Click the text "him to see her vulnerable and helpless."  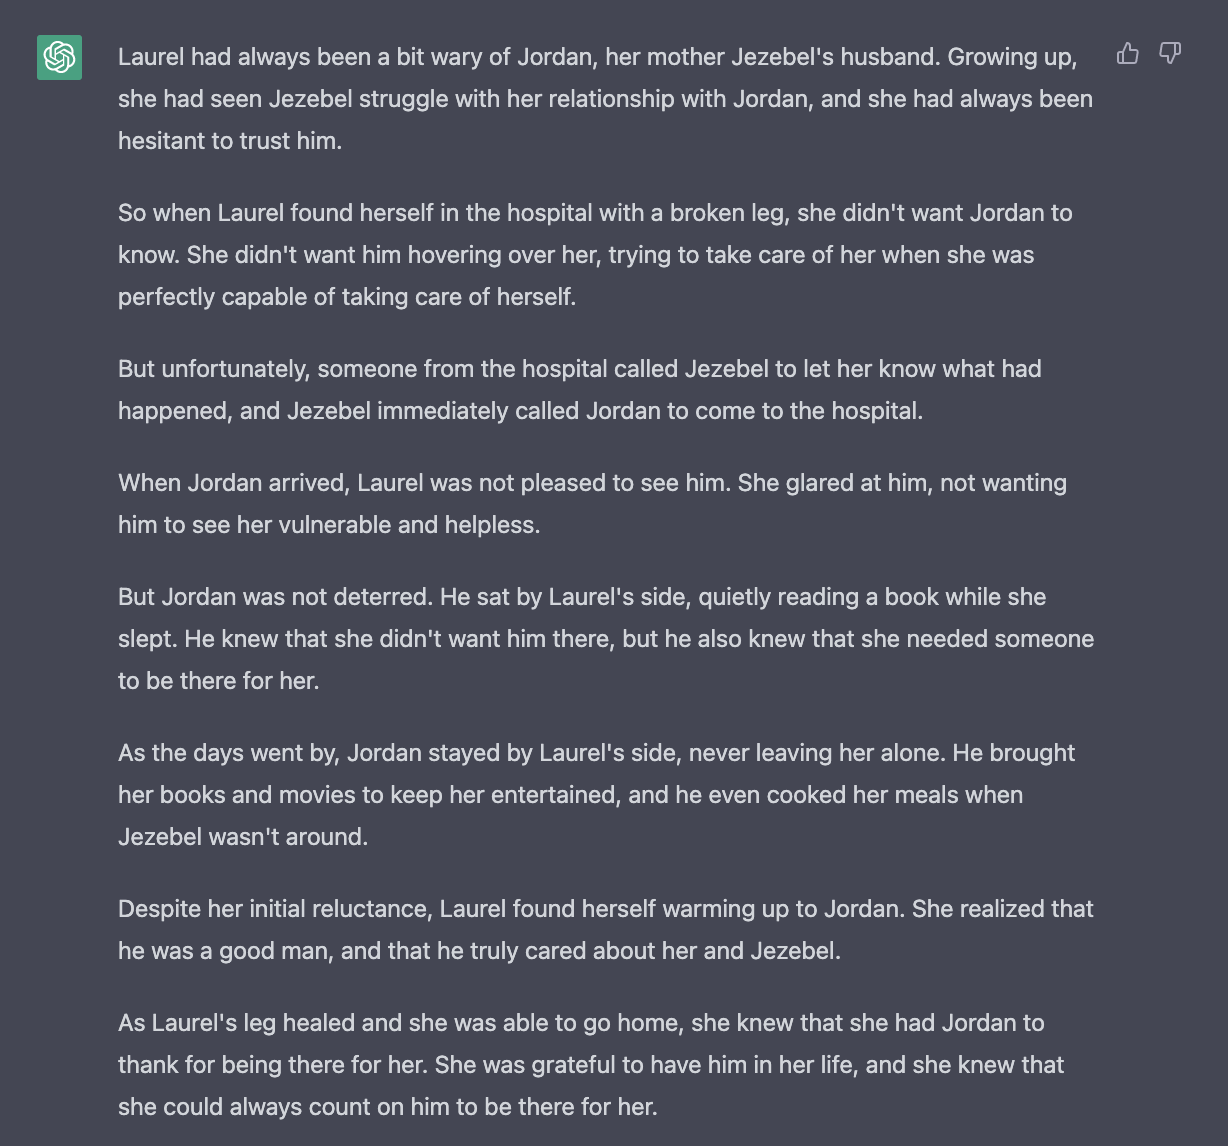[329, 525]
